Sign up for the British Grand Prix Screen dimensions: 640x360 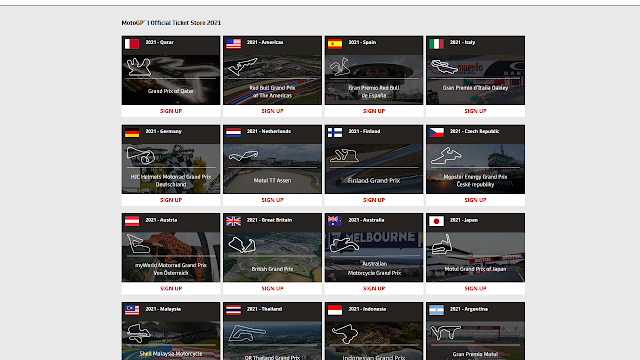point(272,289)
